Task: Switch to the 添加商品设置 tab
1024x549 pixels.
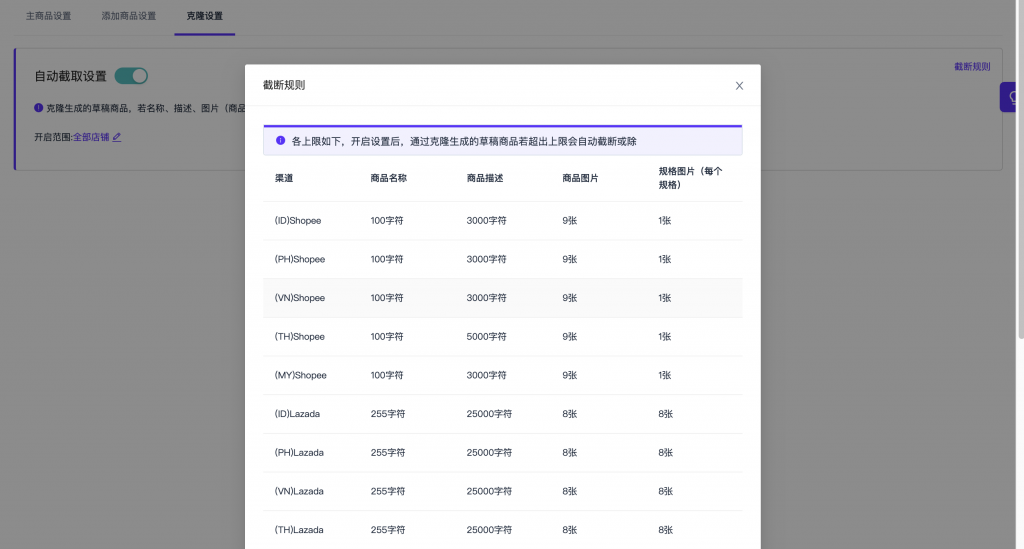Action: pyautogui.click(x=129, y=16)
